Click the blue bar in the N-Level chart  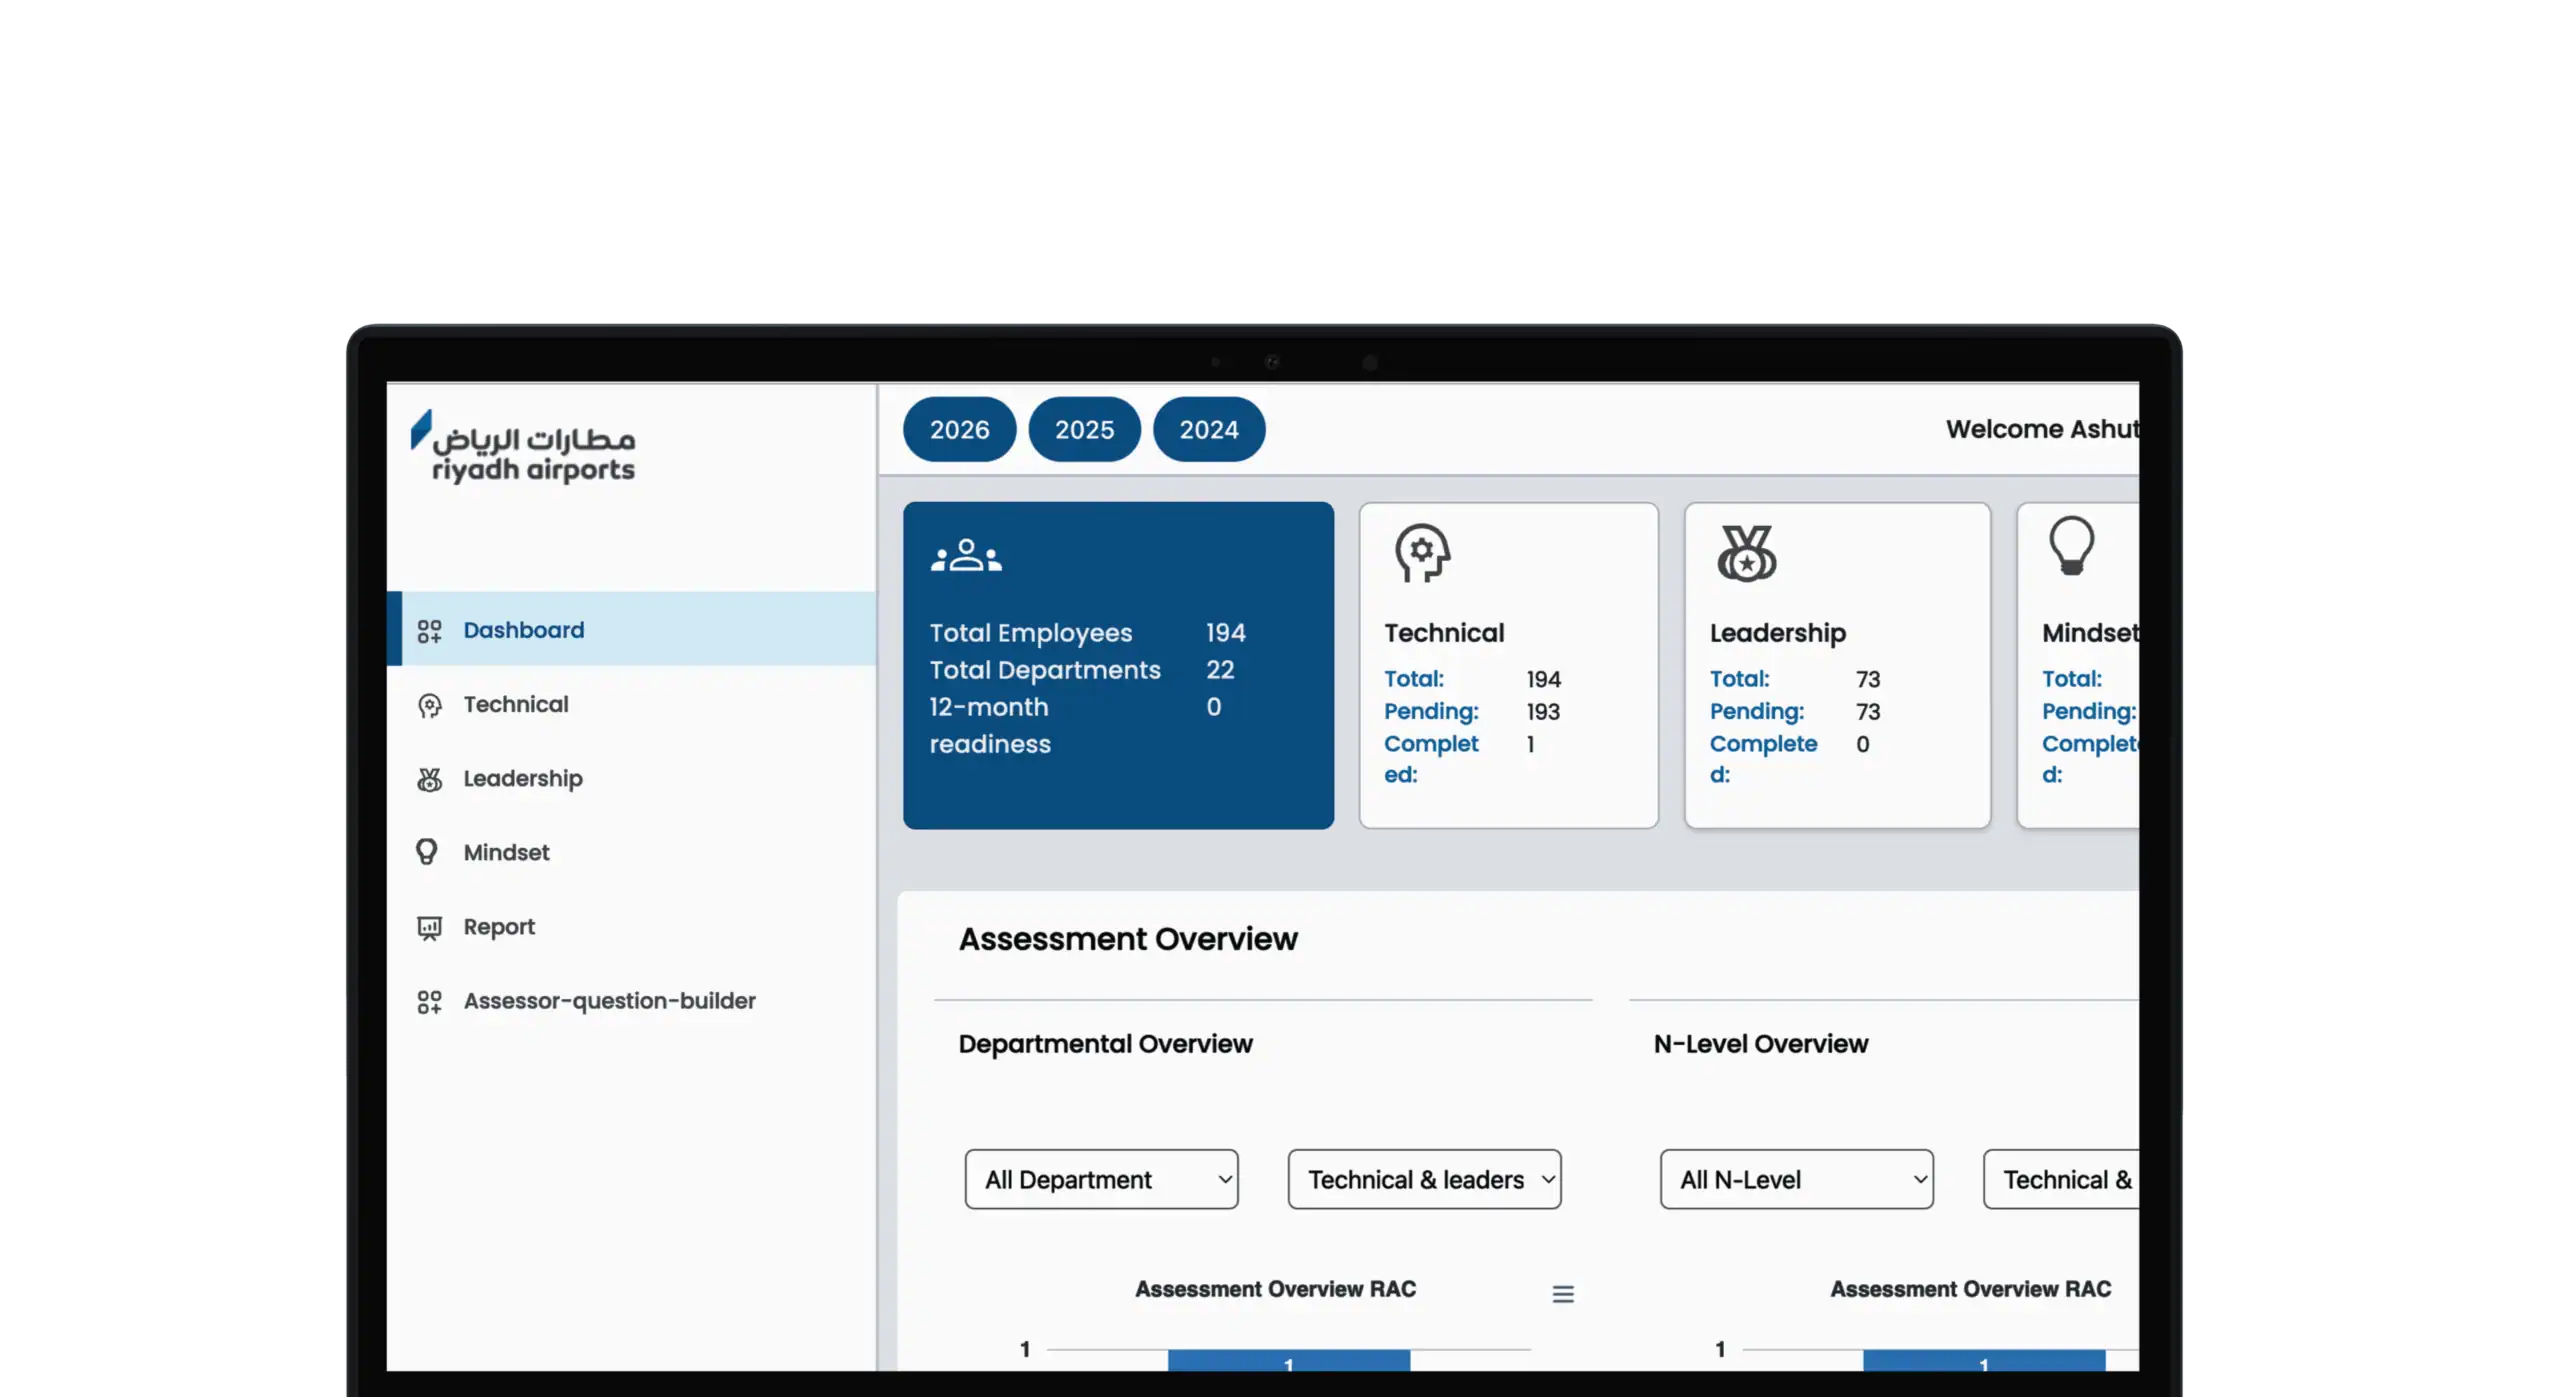pos(1983,1360)
